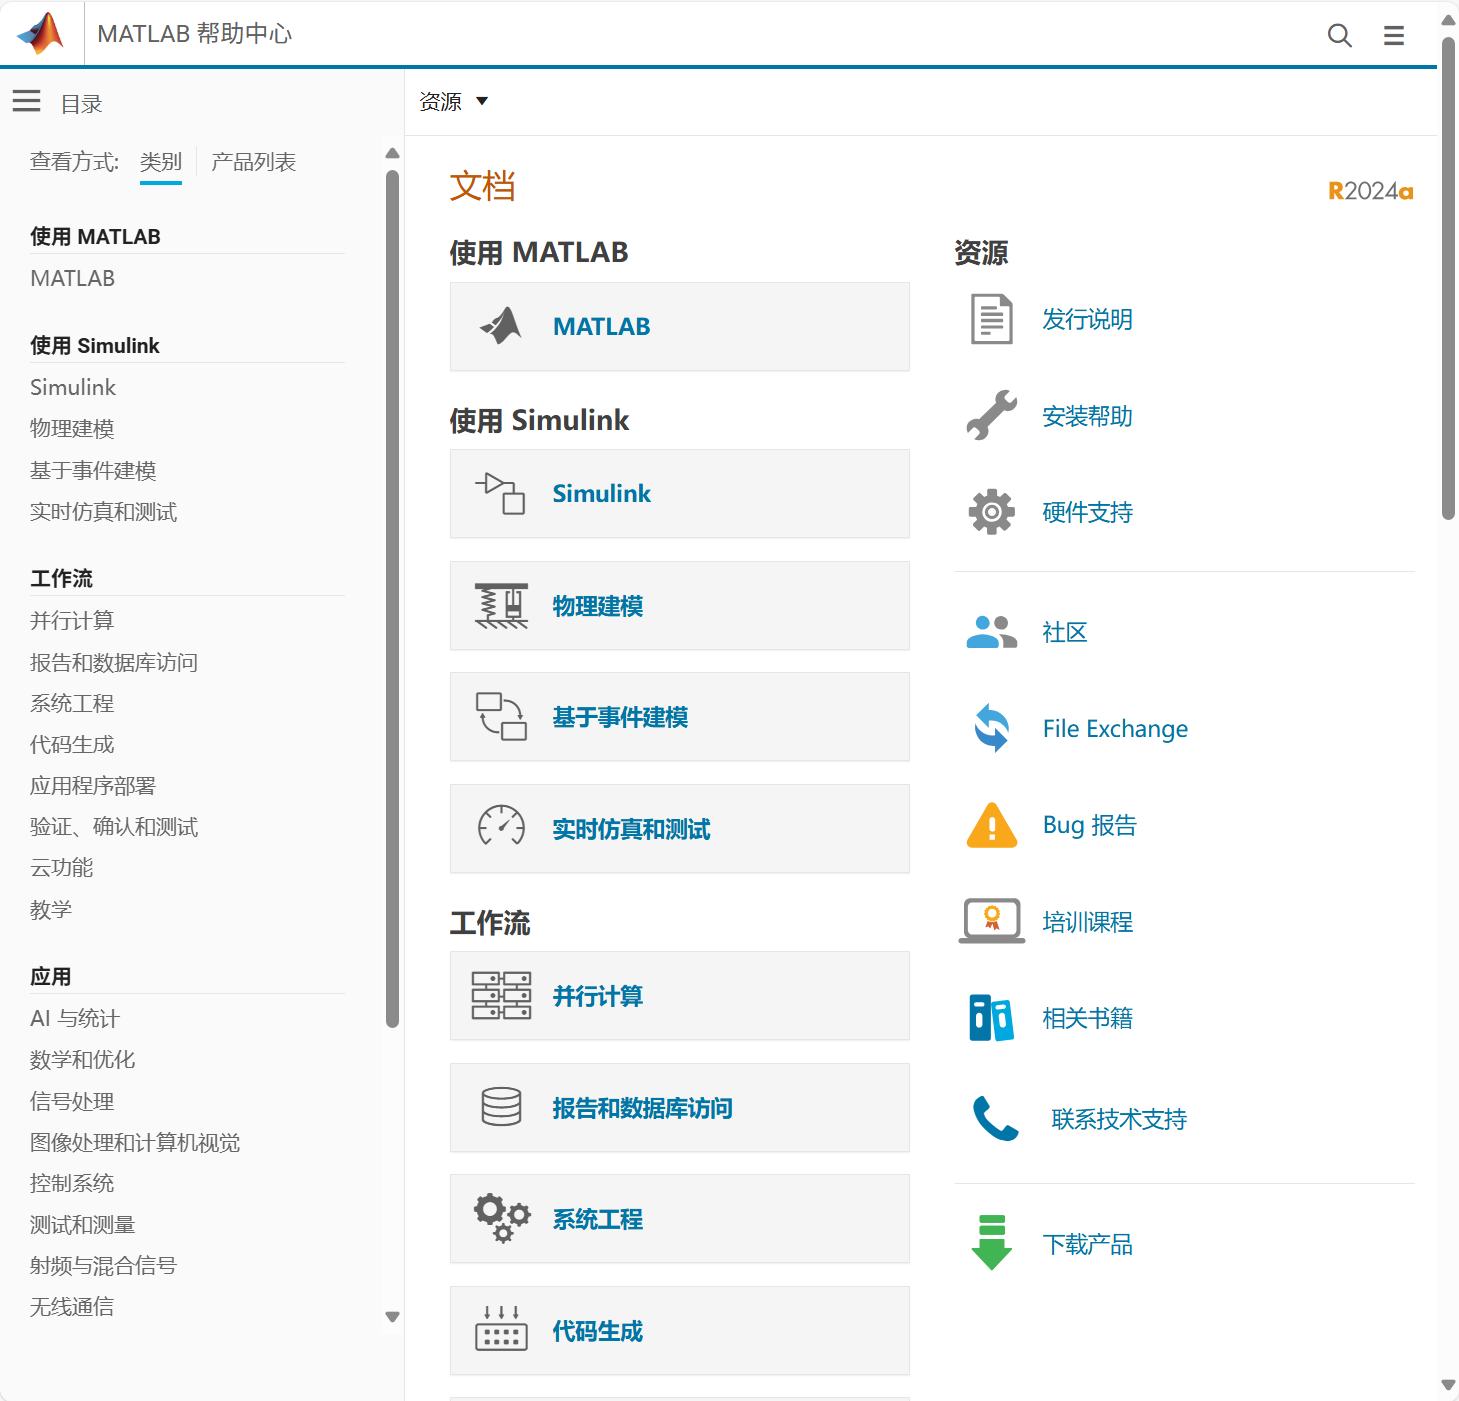Image resolution: width=1459 pixels, height=1401 pixels.
Task: Select 测试和测量 in the sidebar
Action: click(x=83, y=1224)
